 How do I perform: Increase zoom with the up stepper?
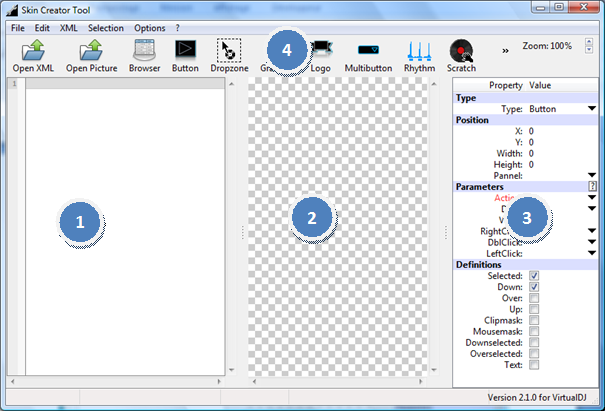pyautogui.click(x=589, y=42)
